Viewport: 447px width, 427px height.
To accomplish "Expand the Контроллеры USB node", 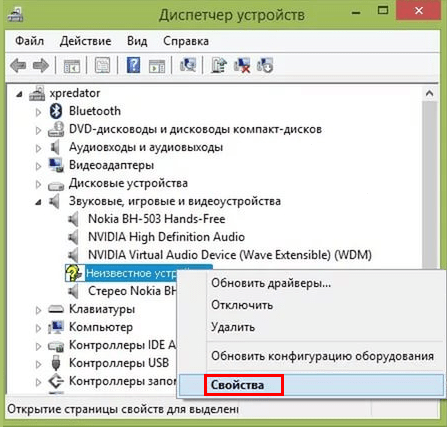I will click(38, 364).
